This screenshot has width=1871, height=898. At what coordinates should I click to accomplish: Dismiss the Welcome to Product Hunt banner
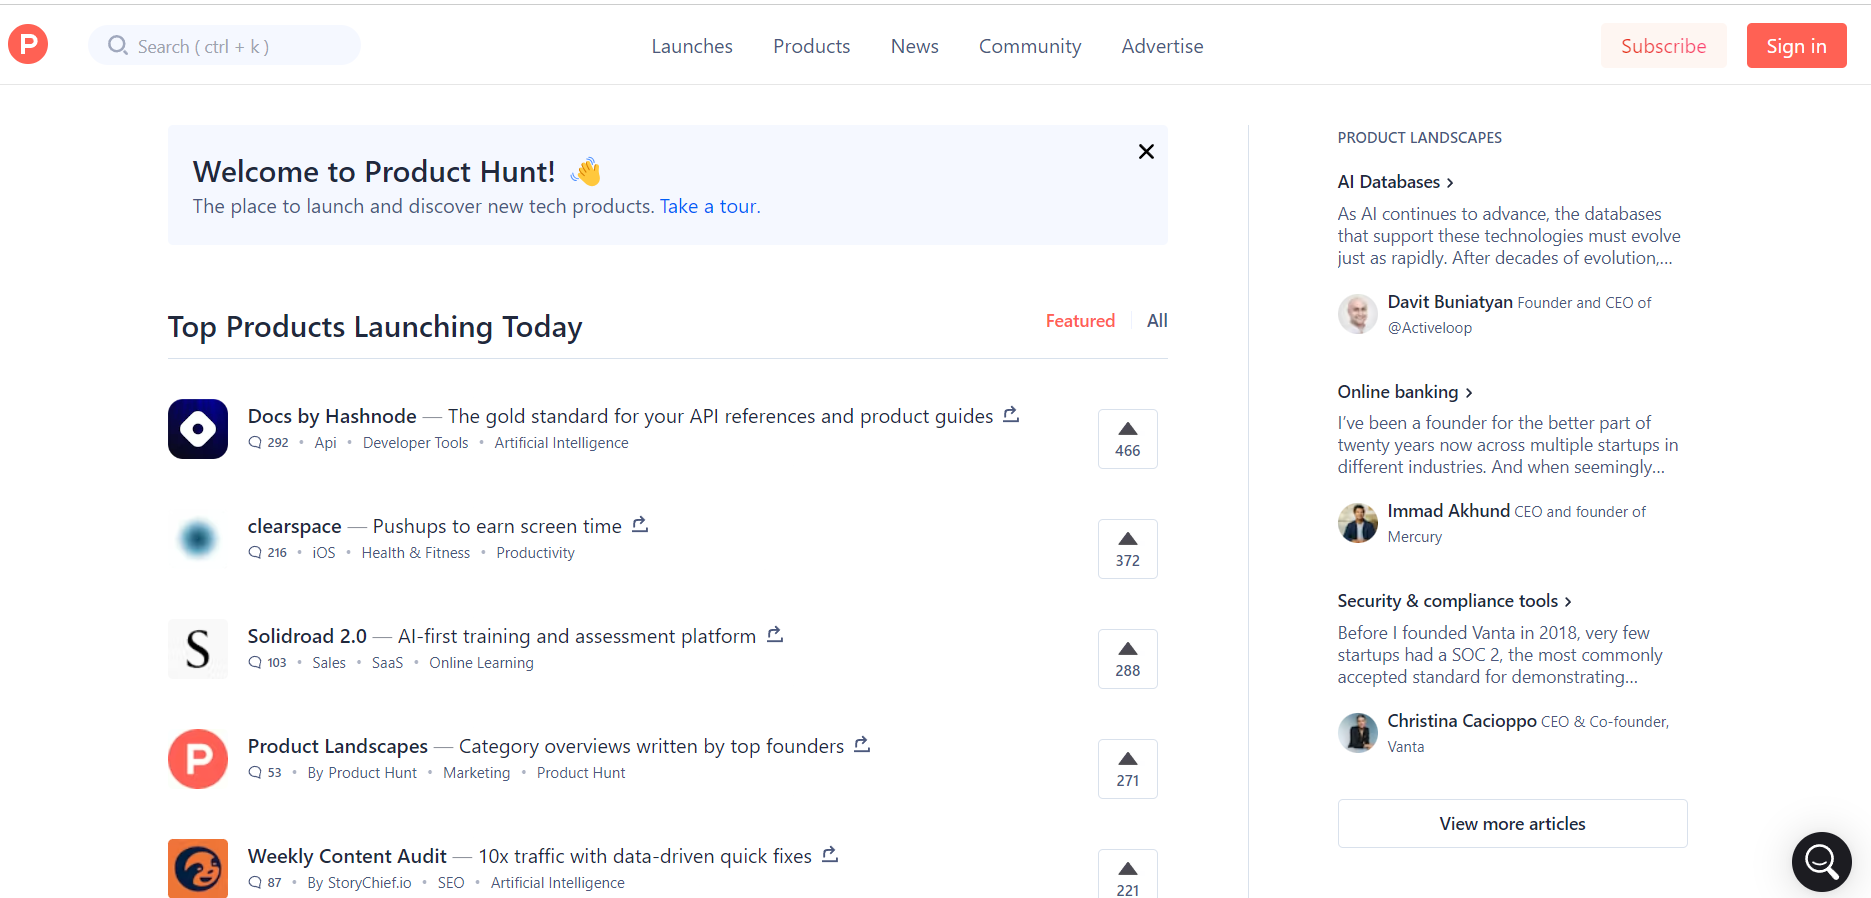pyautogui.click(x=1146, y=151)
